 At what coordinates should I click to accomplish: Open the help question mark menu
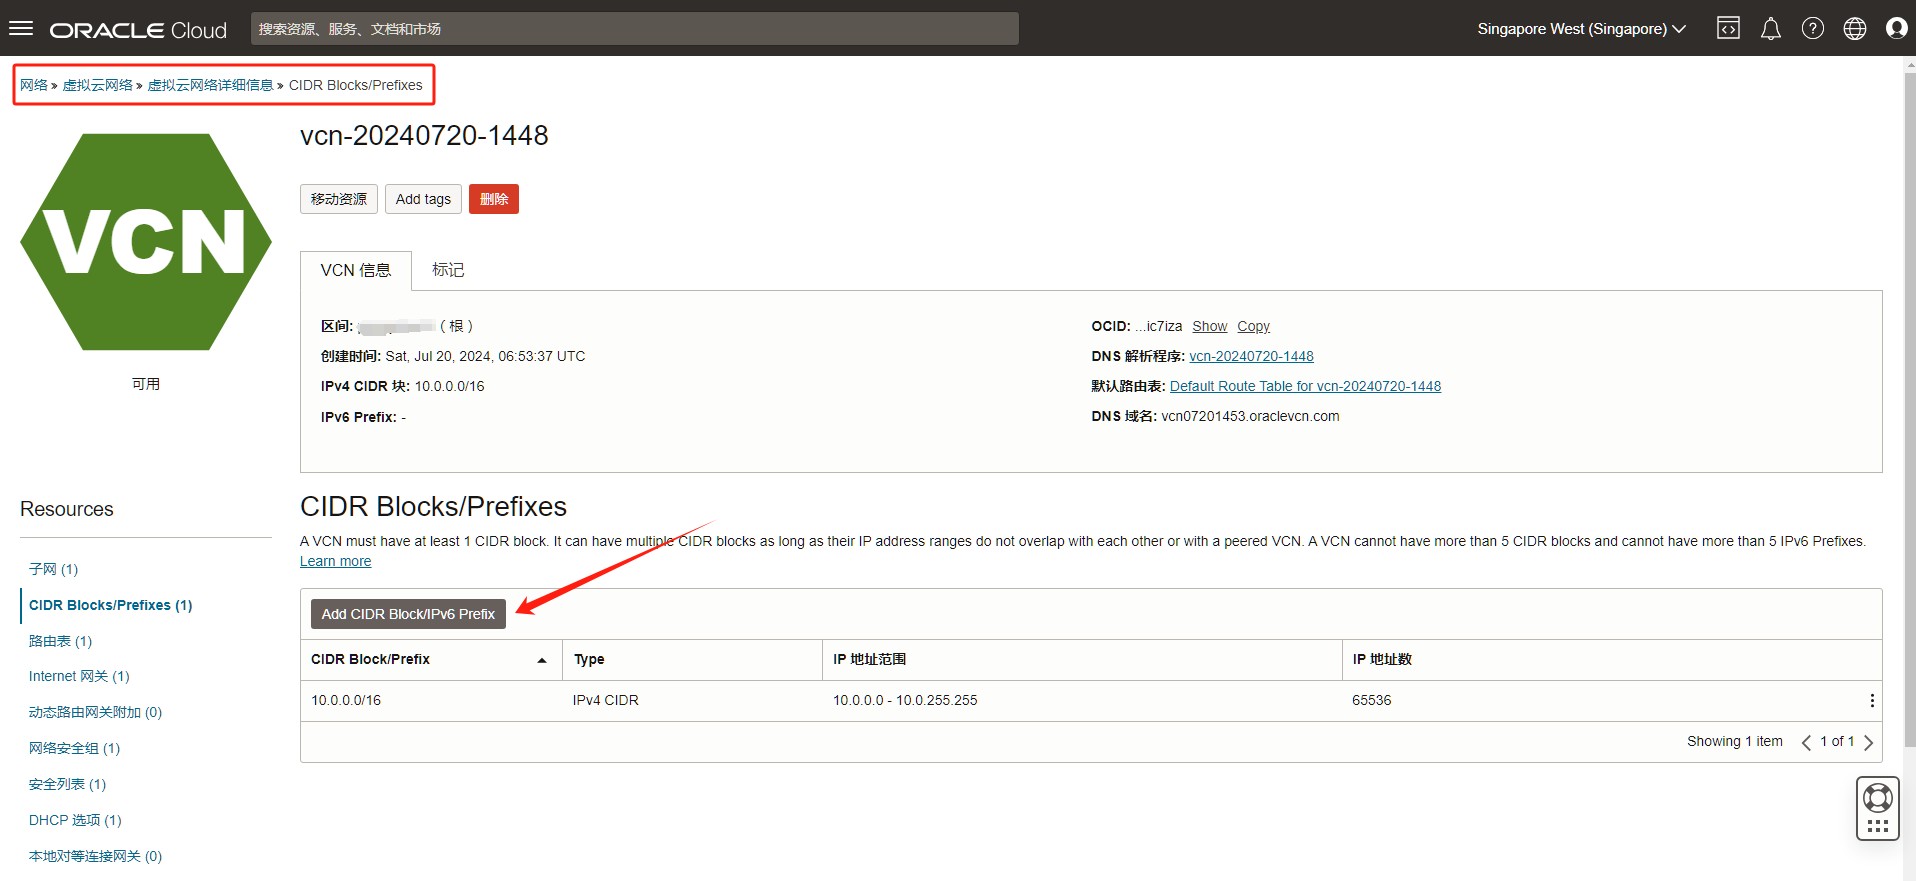(1812, 28)
